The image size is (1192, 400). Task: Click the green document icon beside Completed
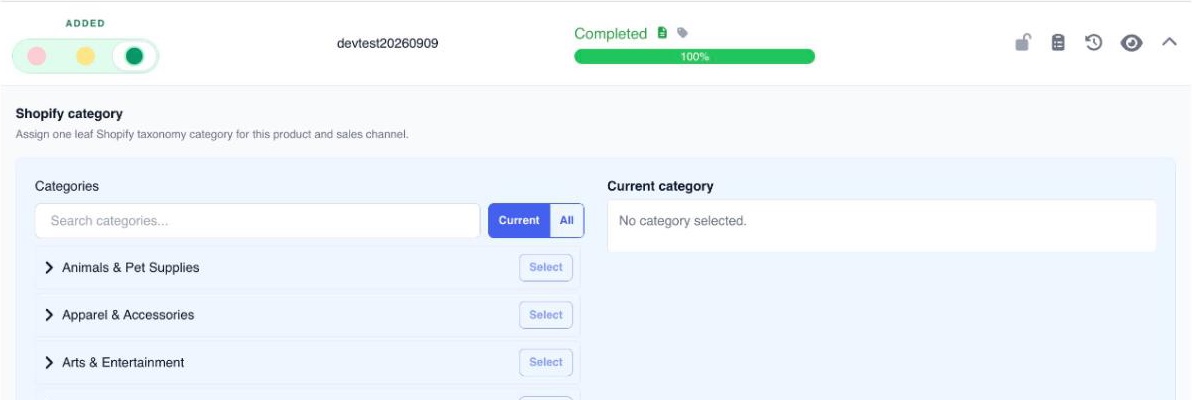click(x=662, y=33)
